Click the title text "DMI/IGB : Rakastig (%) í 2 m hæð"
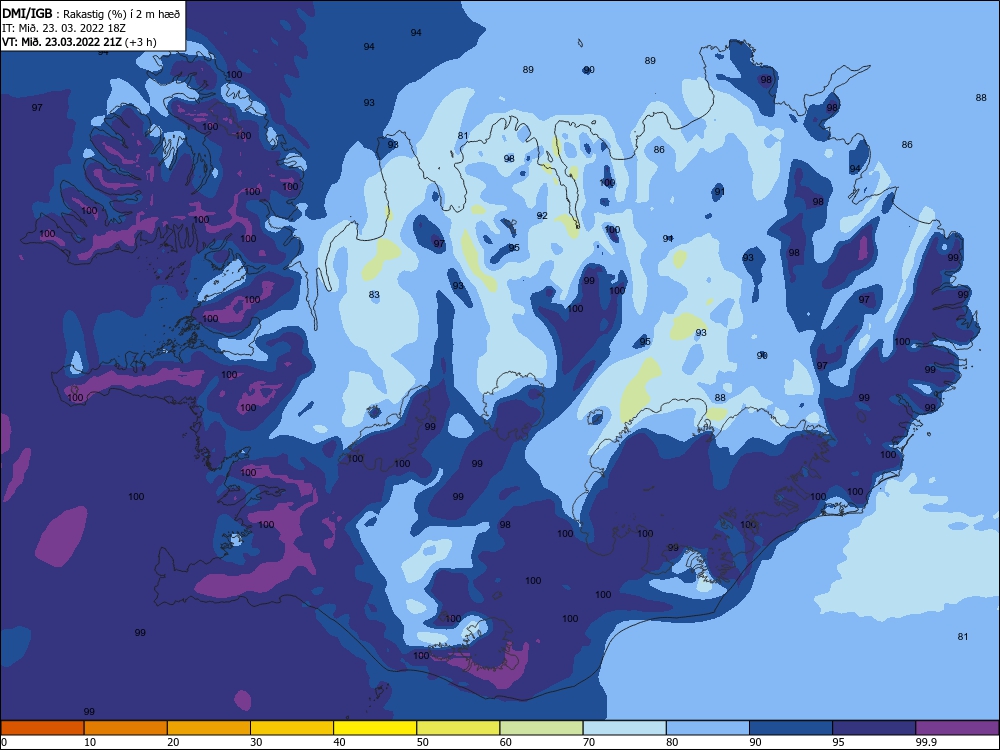1000x750 pixels. pos(91,13)
